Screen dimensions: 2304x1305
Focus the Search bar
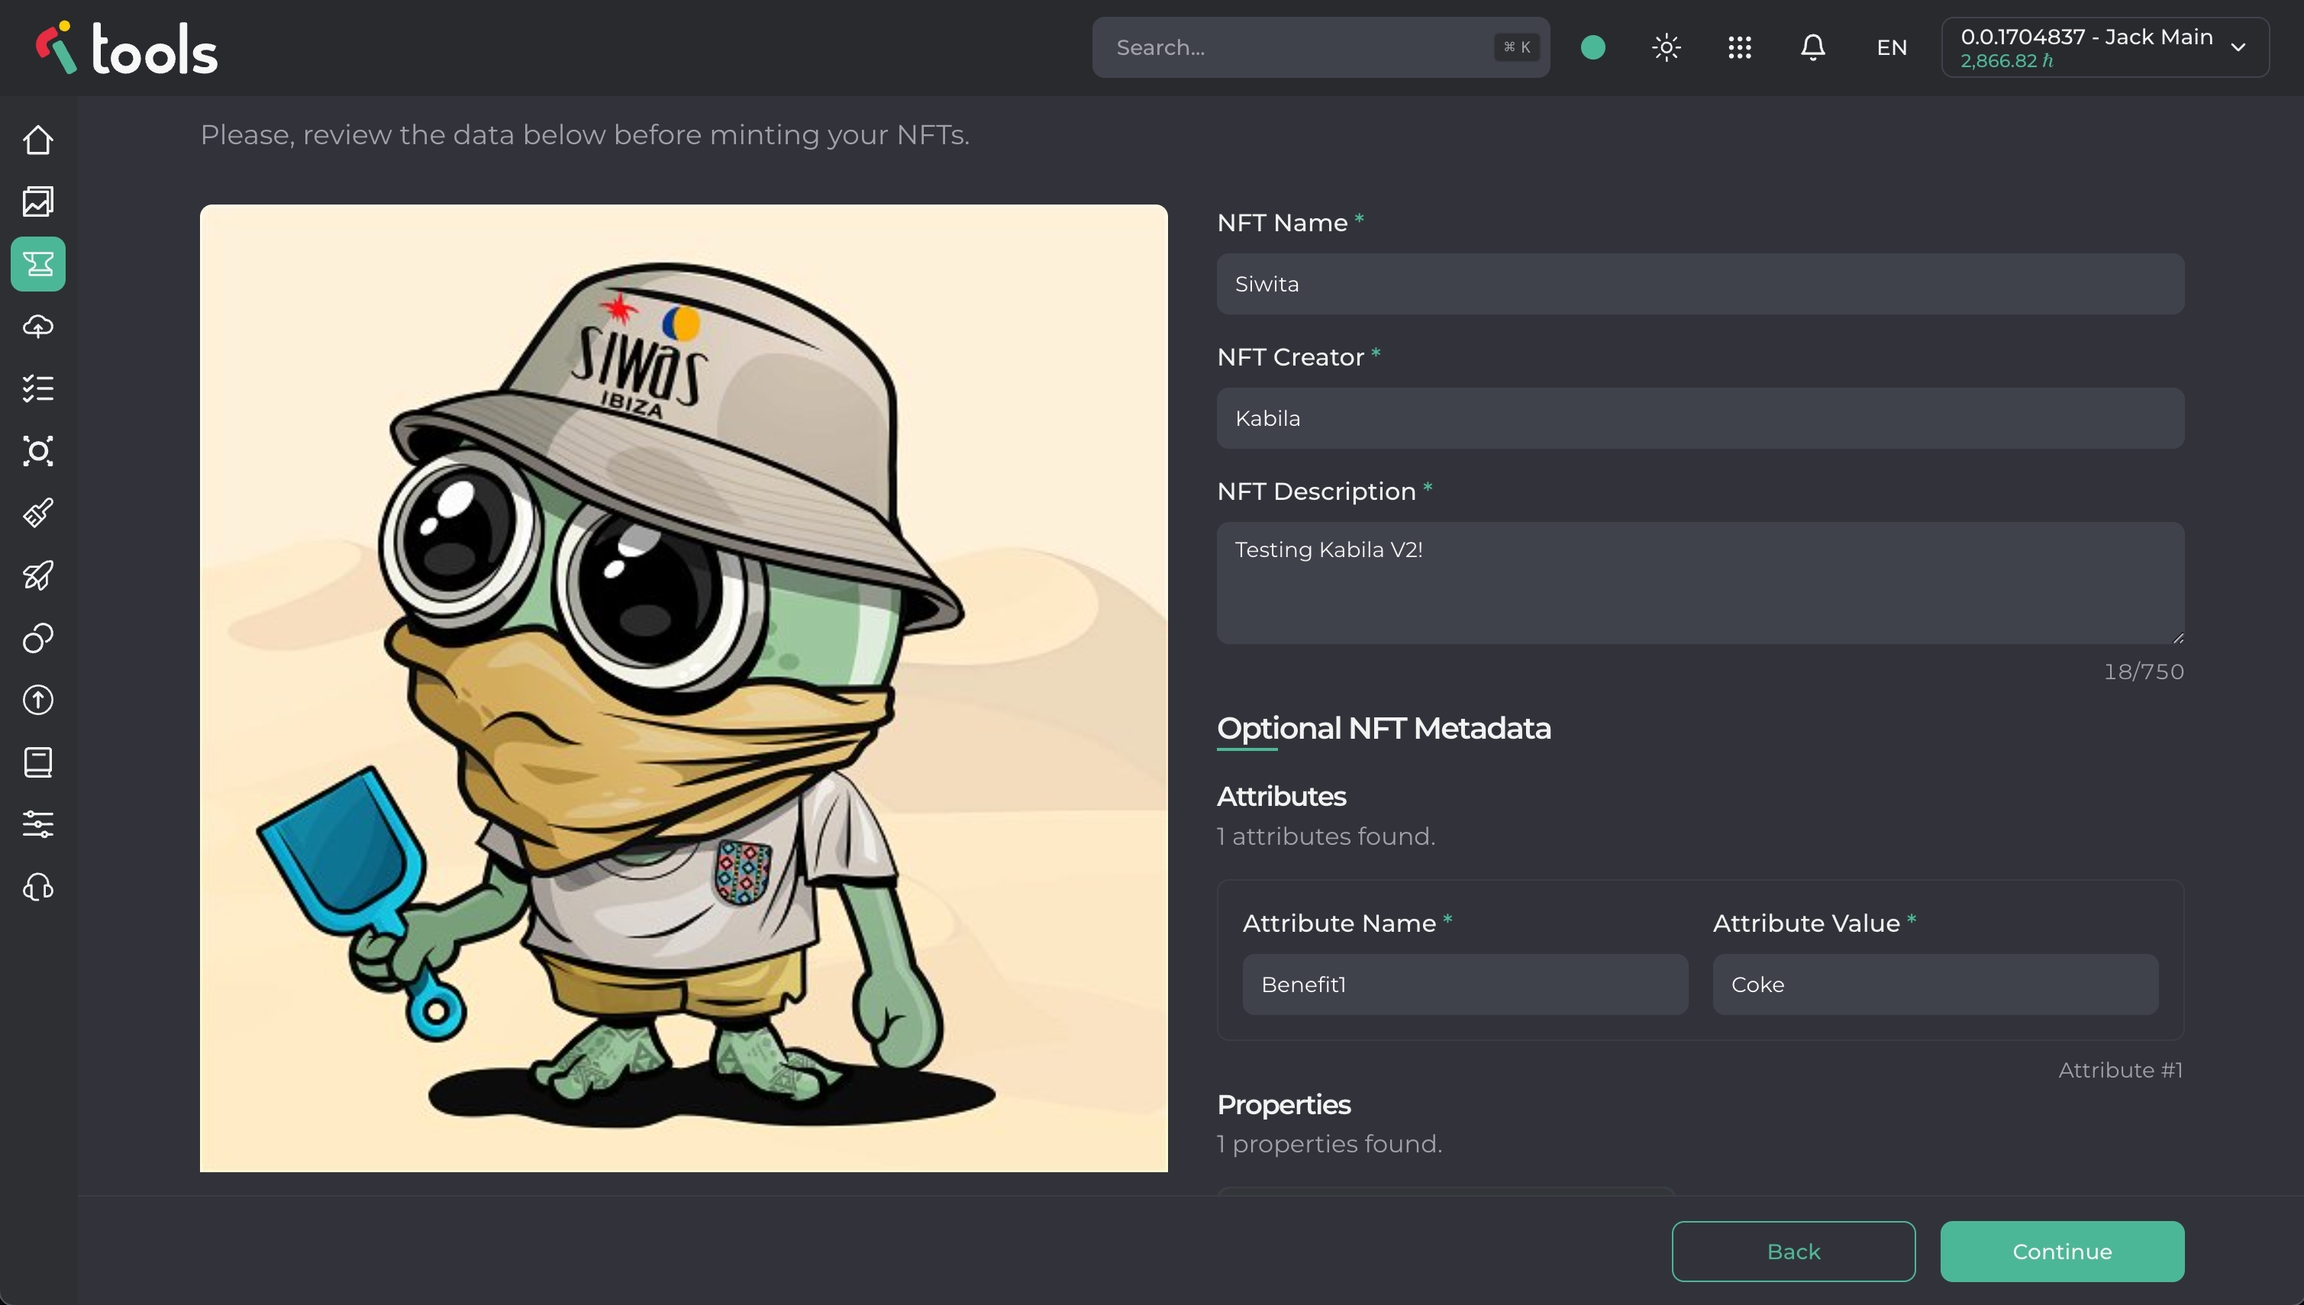click(1300, 47)
